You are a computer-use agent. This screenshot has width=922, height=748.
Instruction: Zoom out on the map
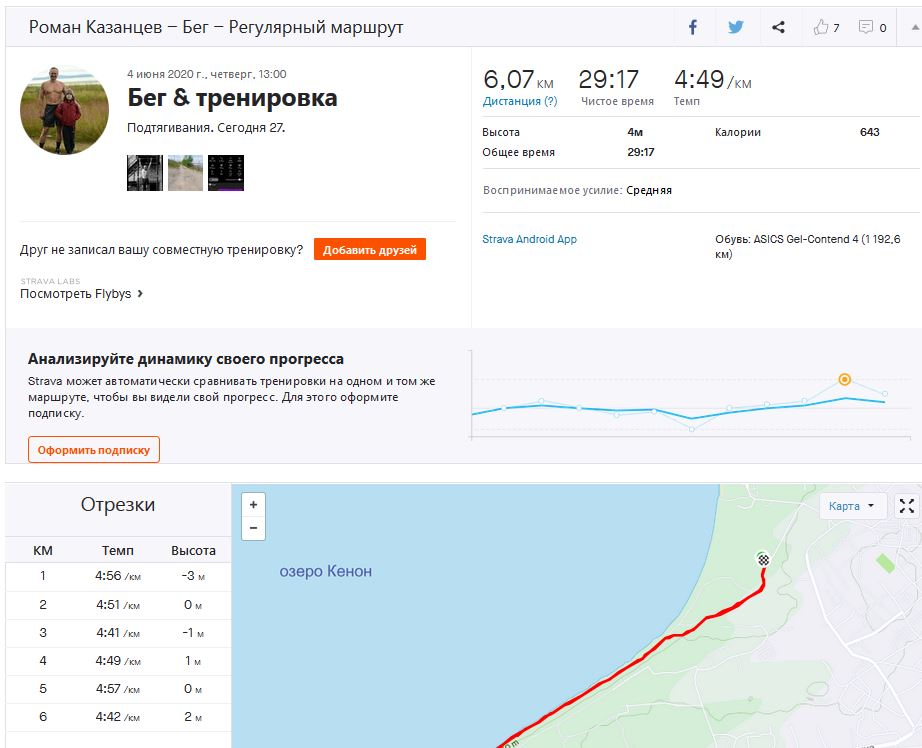click(253, 528)
